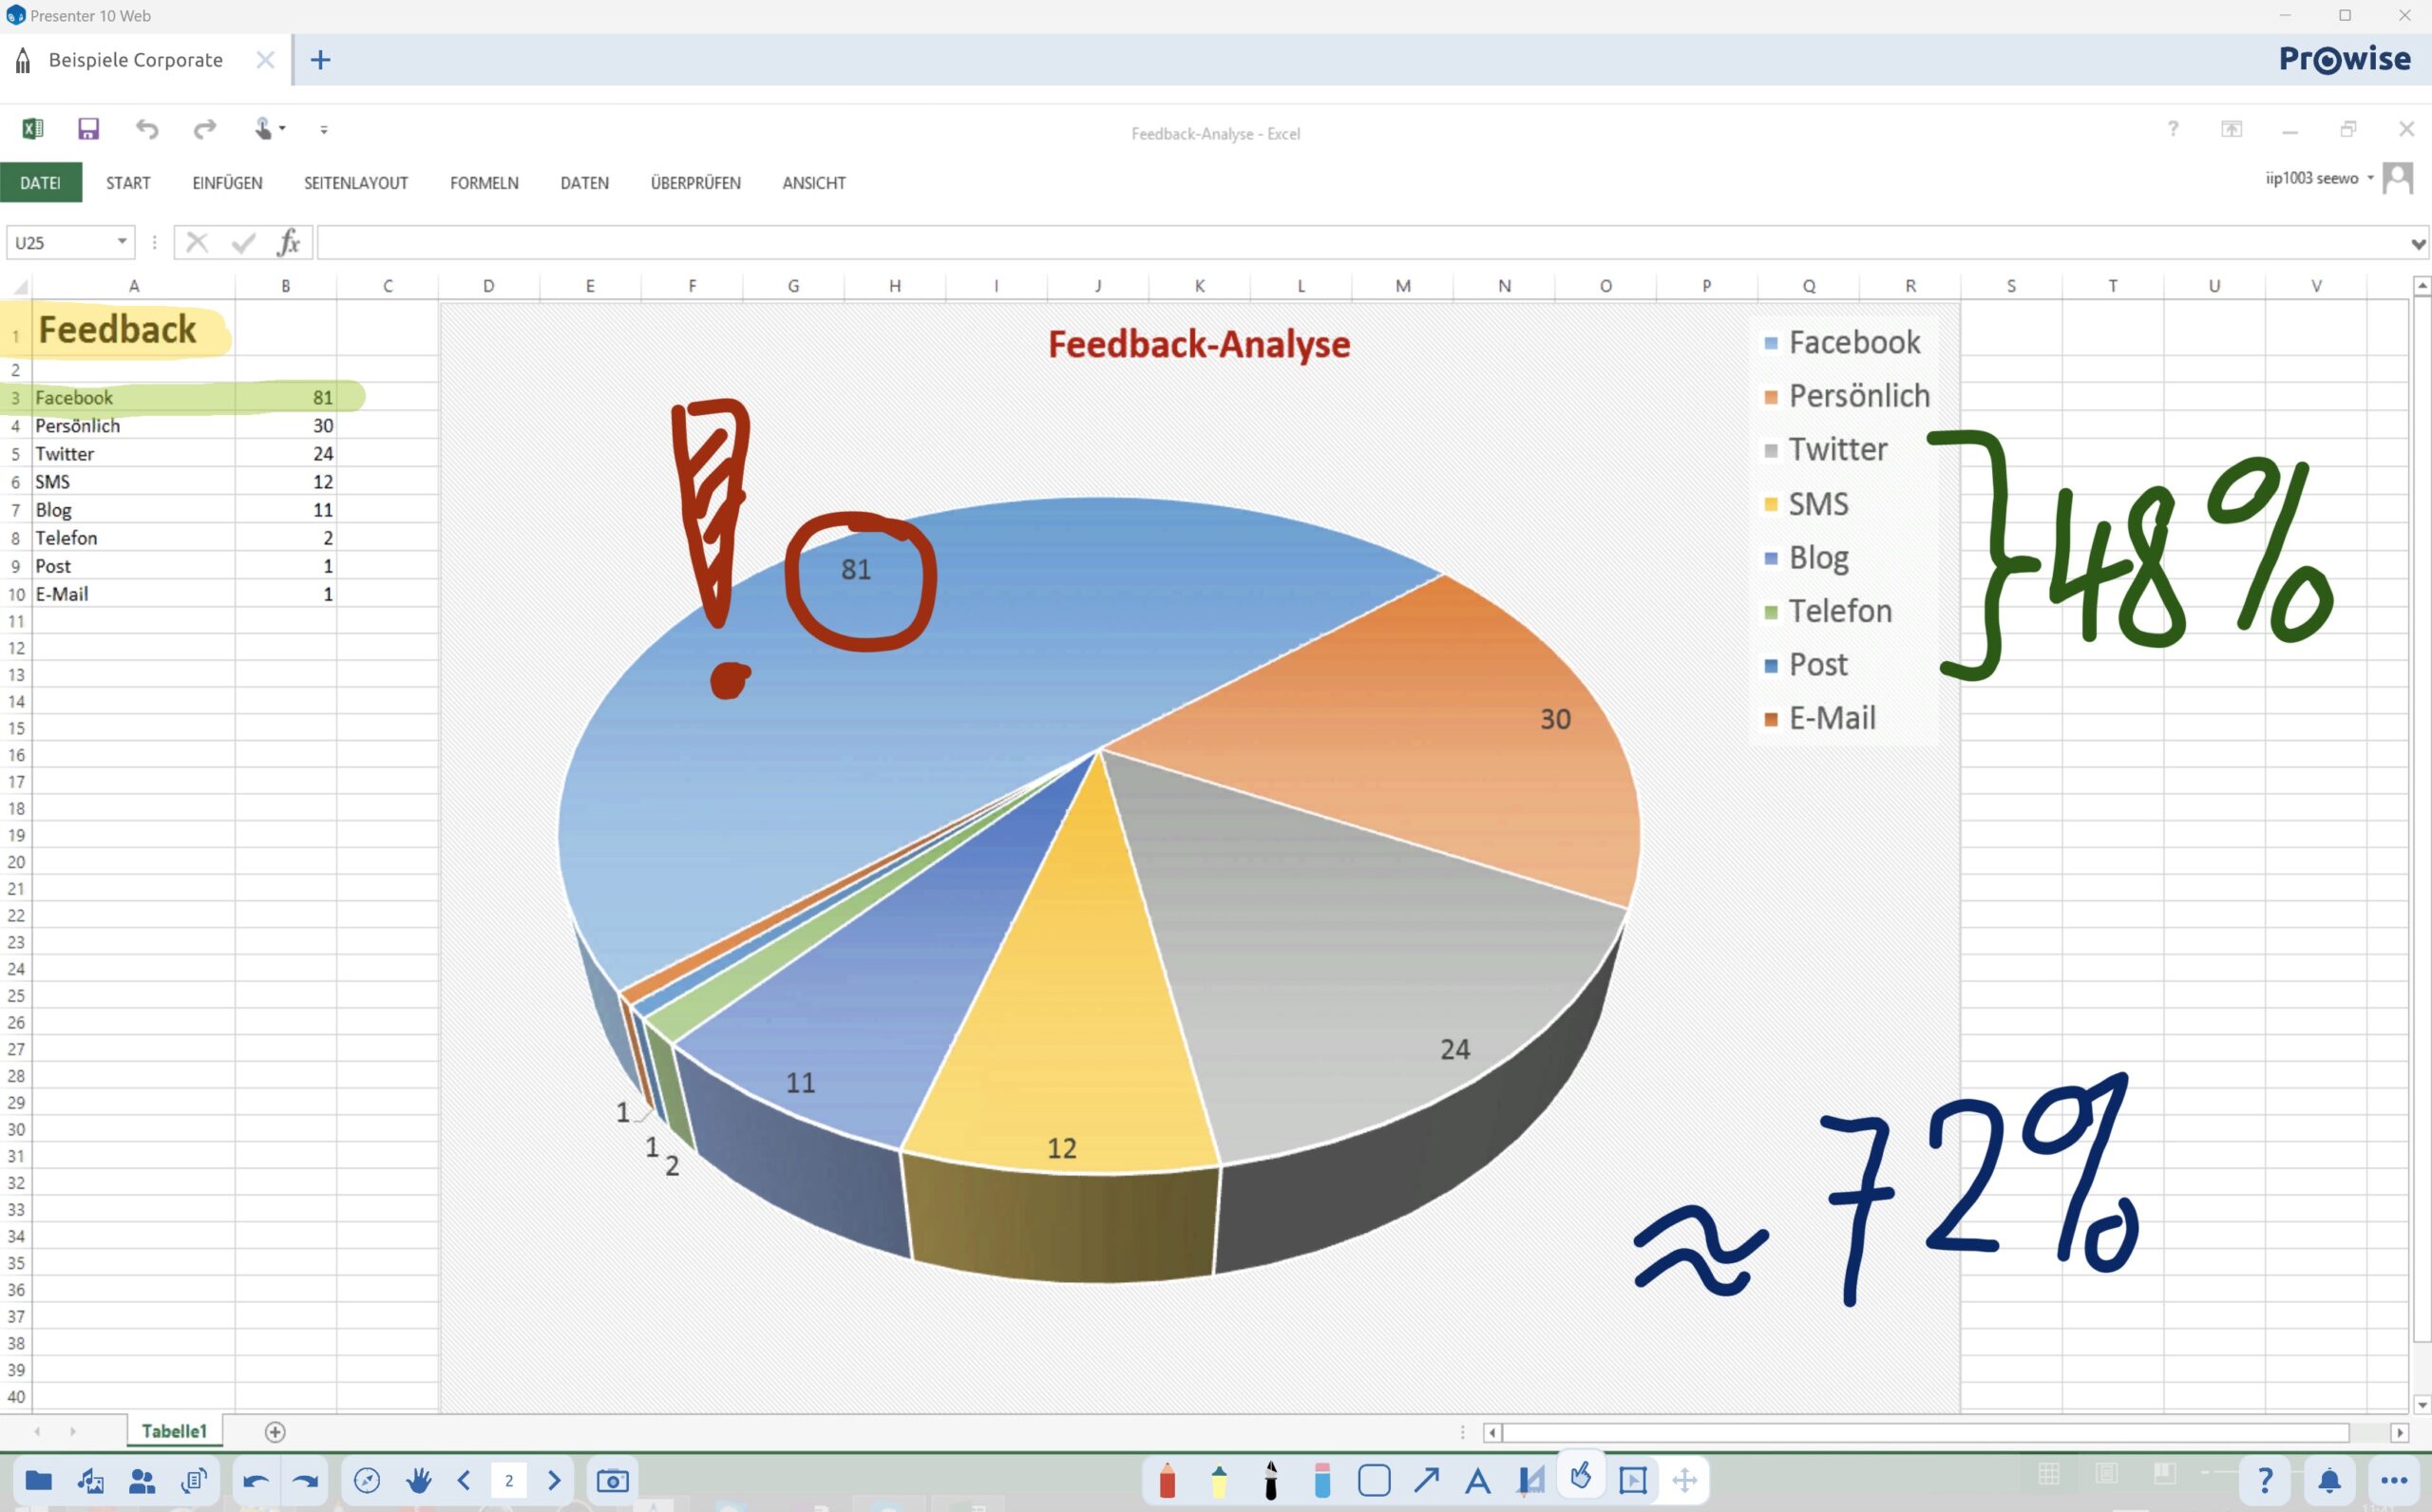2432x1512 pixels.
Task: Click the orange Persönlich pie slice labeled 30
Action: click(x=1450, y=740)
